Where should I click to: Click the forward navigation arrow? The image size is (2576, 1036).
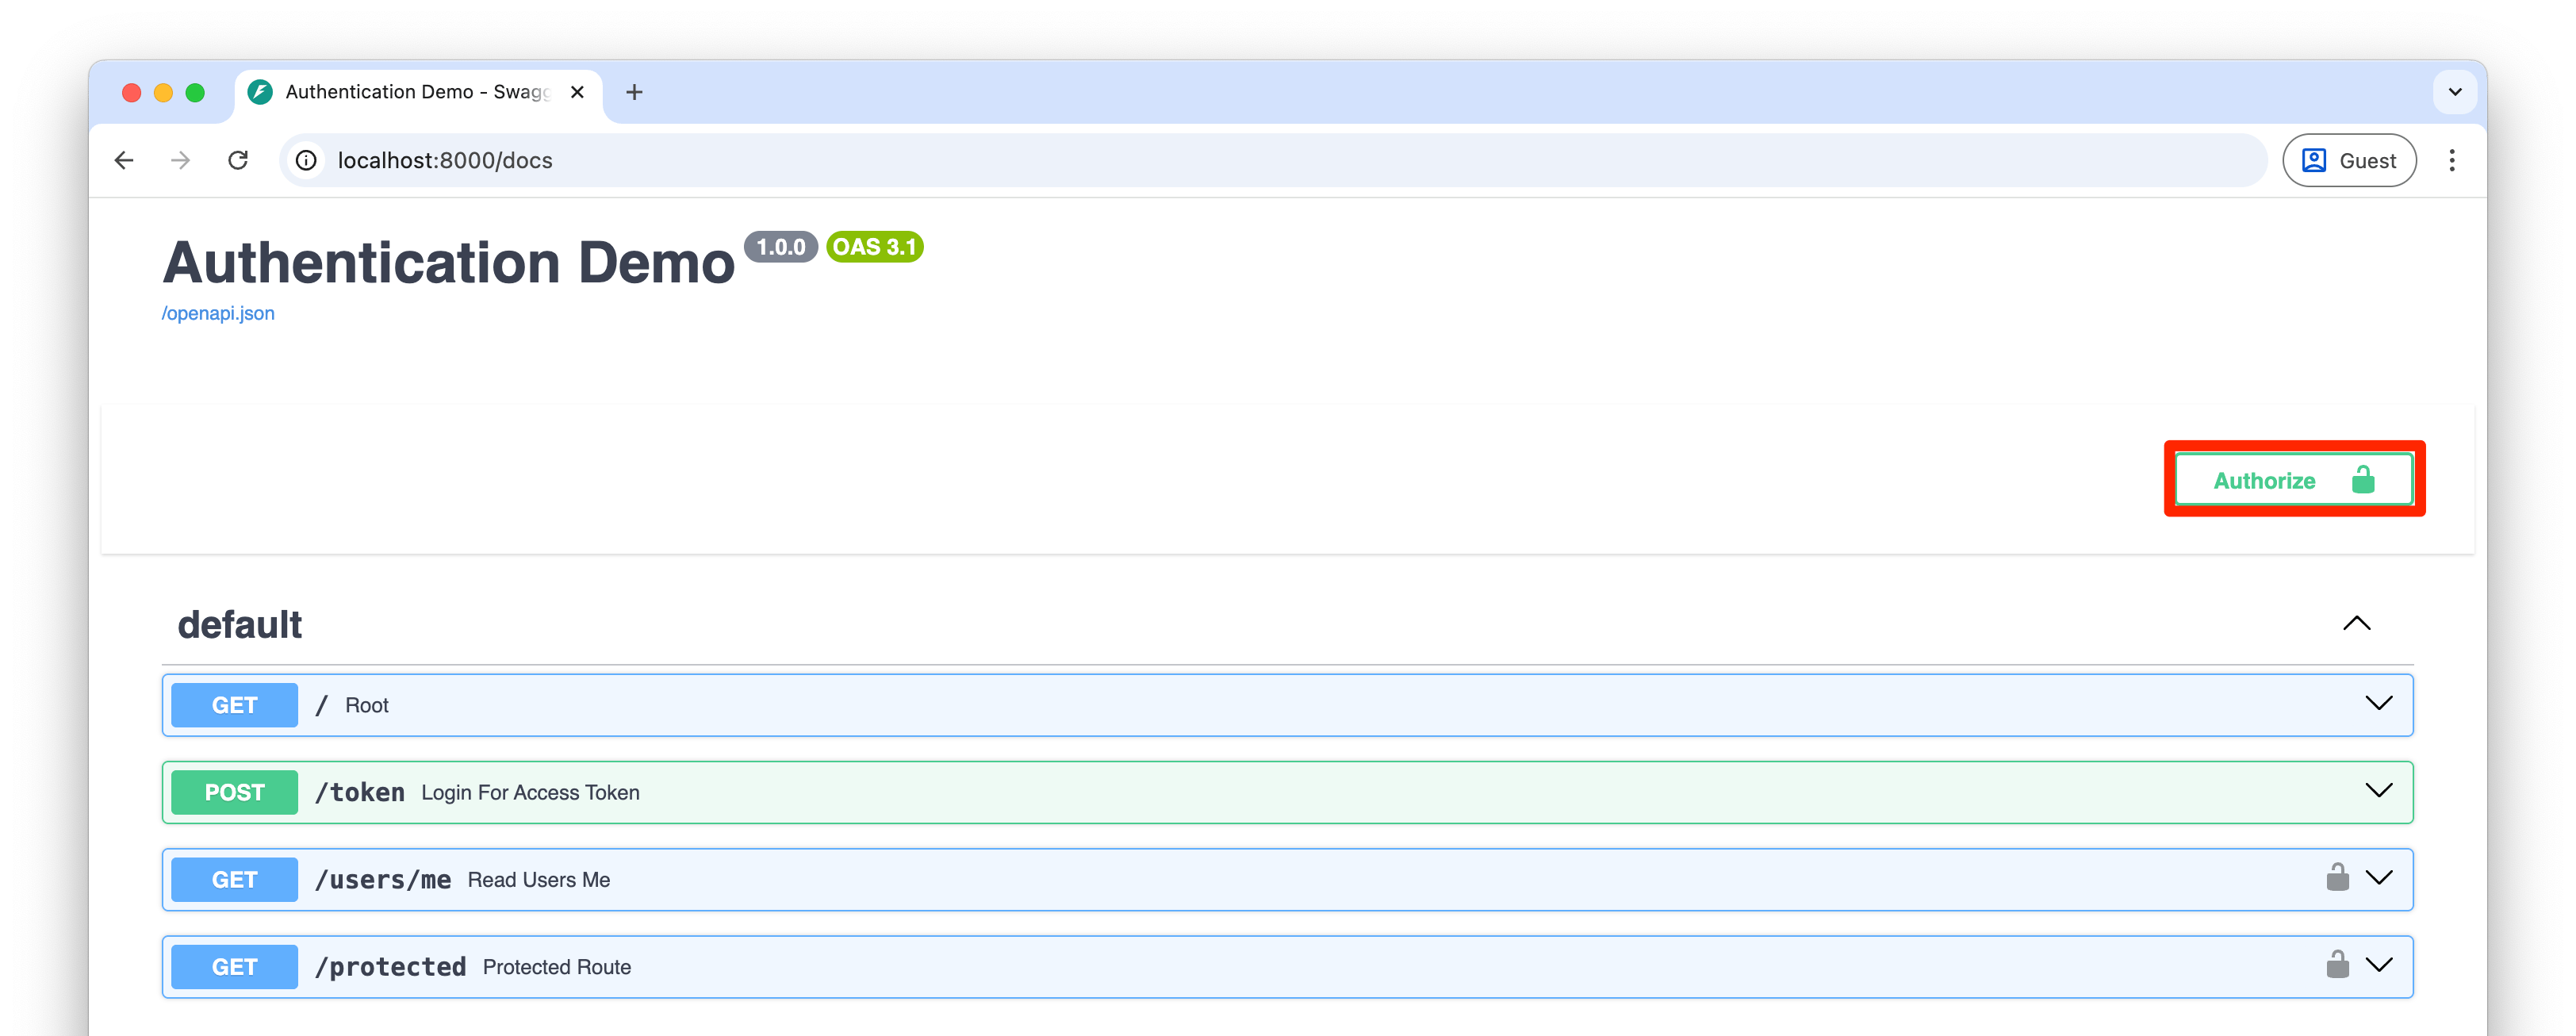pos(181,160)
